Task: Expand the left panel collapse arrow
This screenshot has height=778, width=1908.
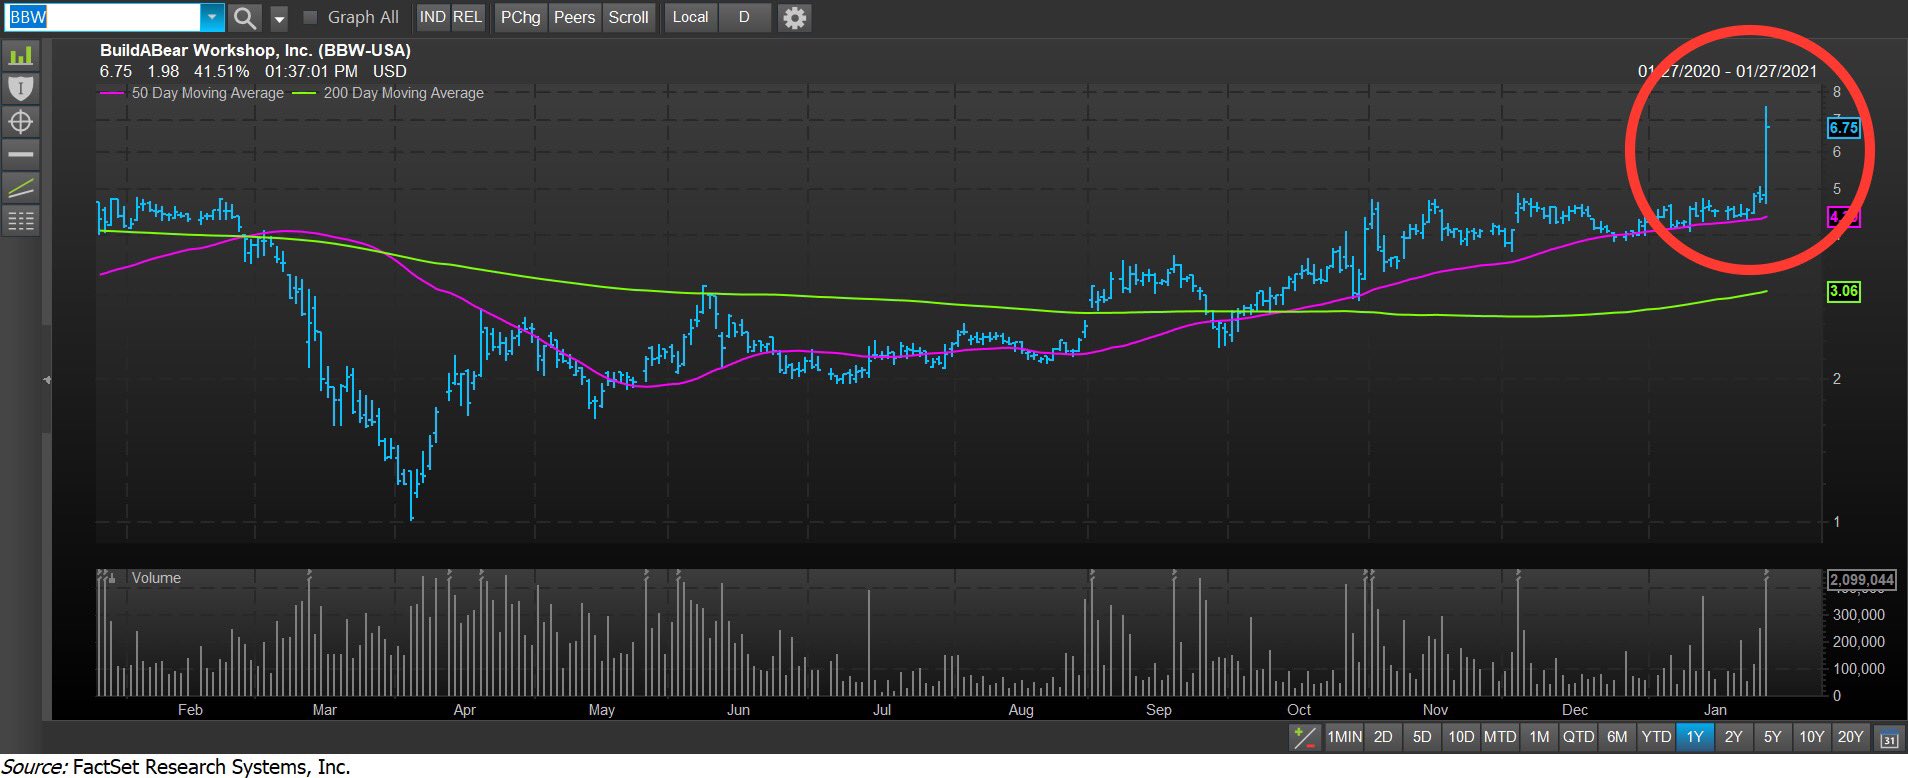Action: [x=46, y=380]
